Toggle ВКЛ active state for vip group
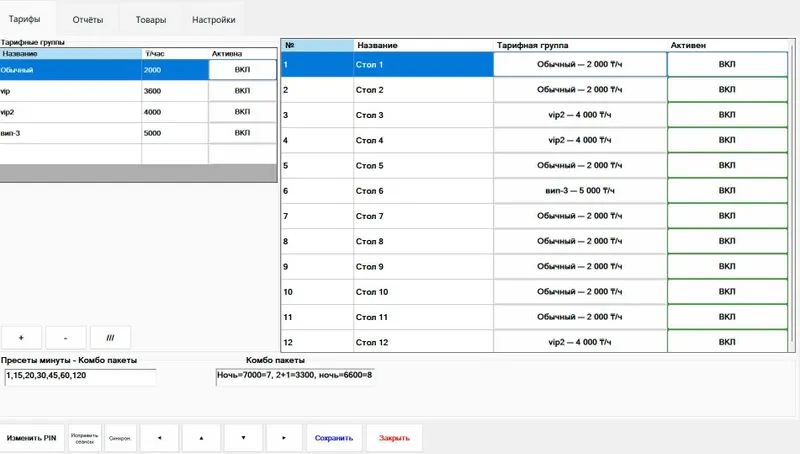This screenshot has height=454, width=800. point(242,91)
